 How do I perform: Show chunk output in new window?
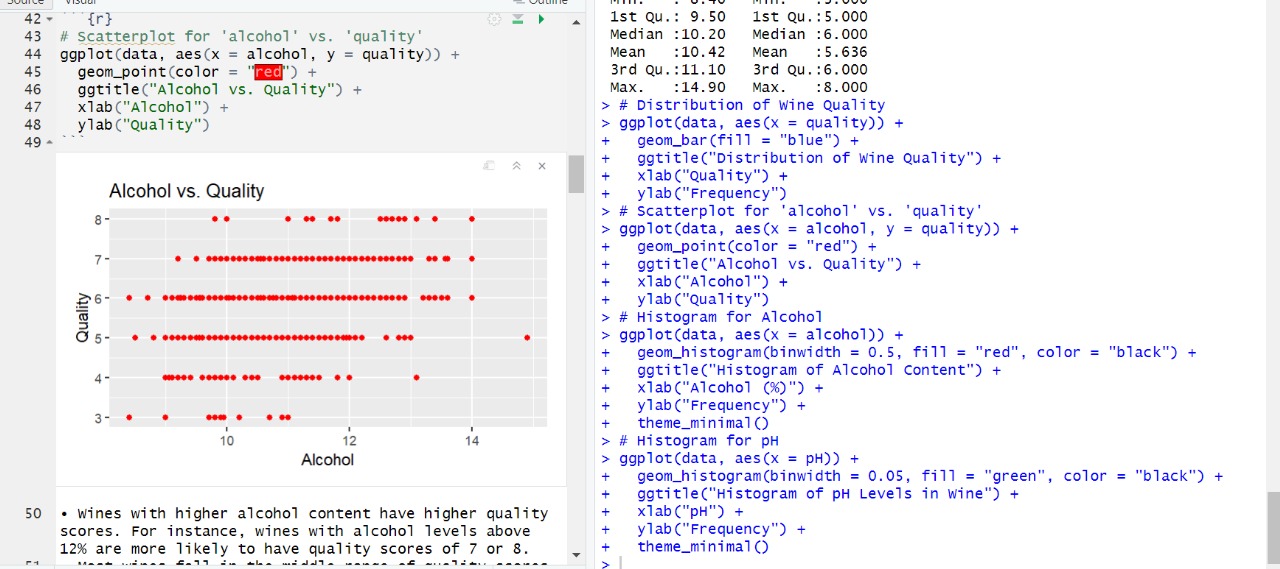(489, 166)
